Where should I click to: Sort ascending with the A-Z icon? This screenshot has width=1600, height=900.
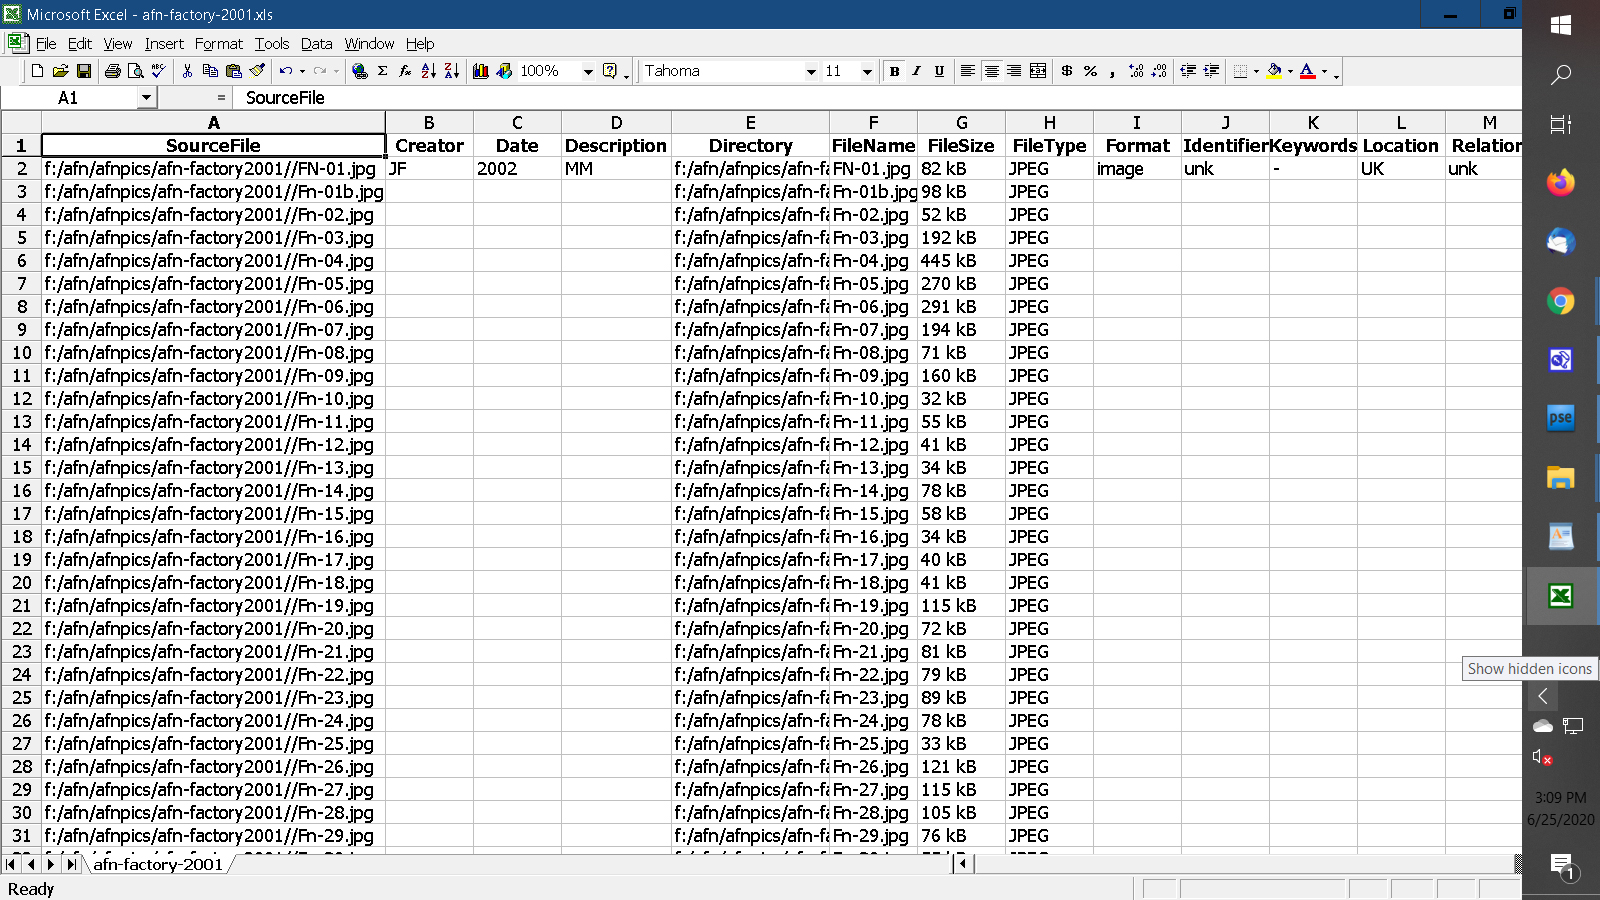coord(428,71)
